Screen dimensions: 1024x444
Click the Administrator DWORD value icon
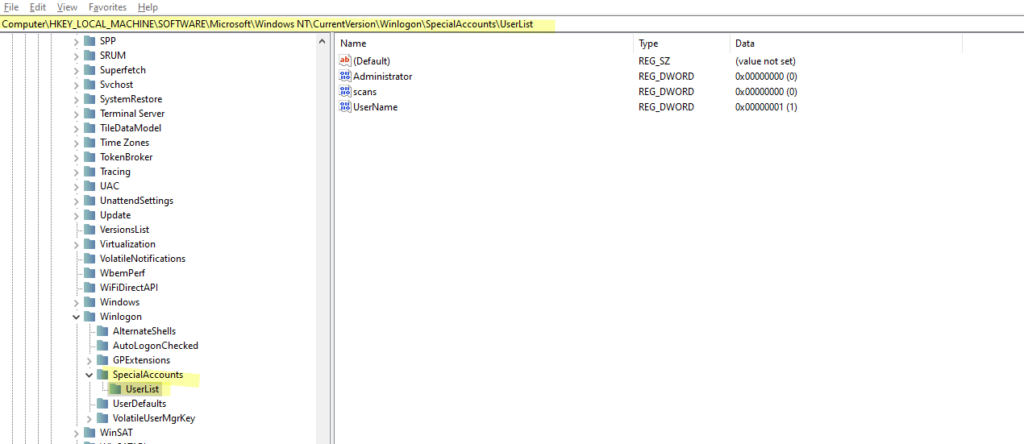point(345,76)
